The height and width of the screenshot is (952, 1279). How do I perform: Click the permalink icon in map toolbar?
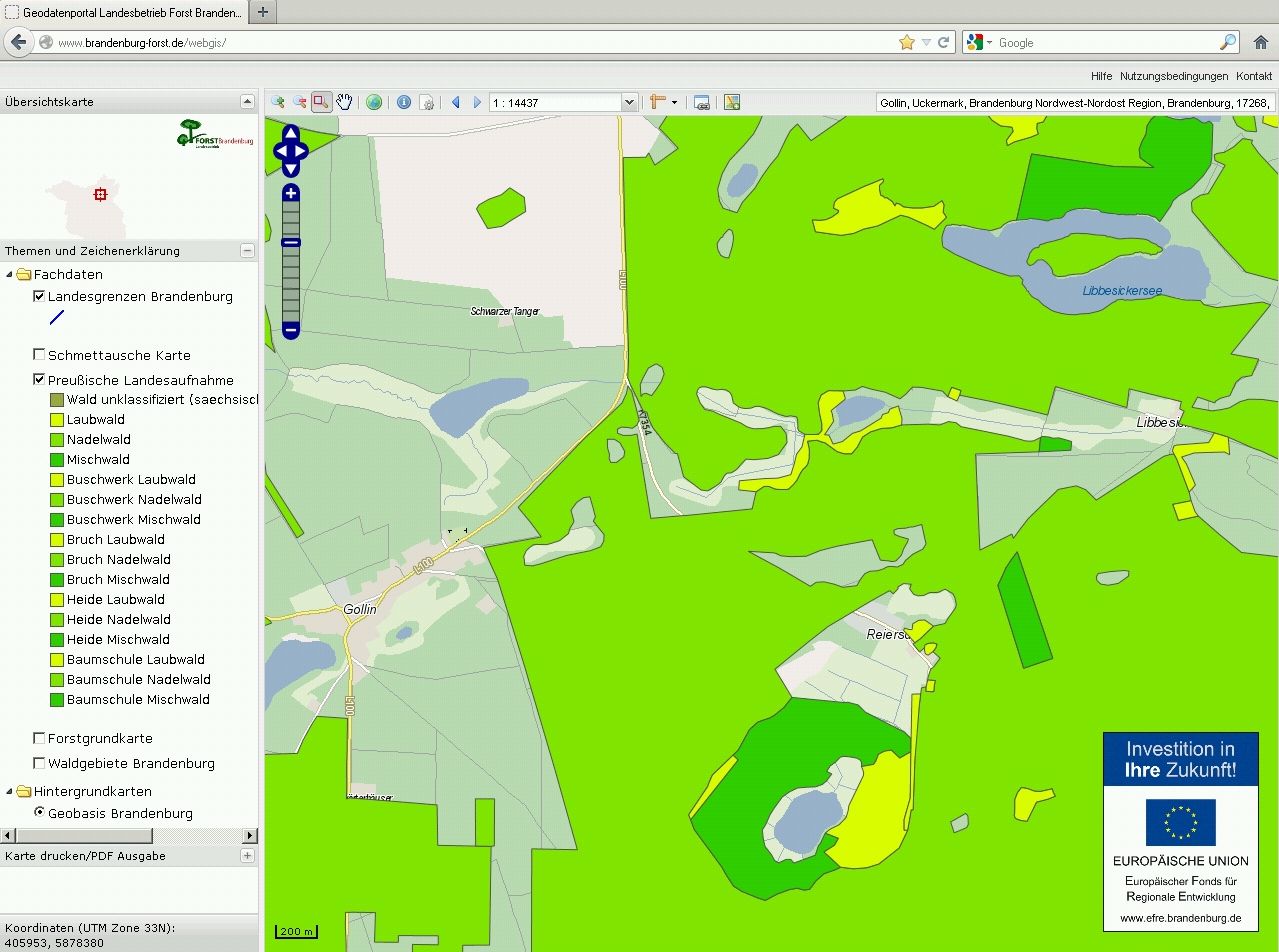[x=702, y=102]
